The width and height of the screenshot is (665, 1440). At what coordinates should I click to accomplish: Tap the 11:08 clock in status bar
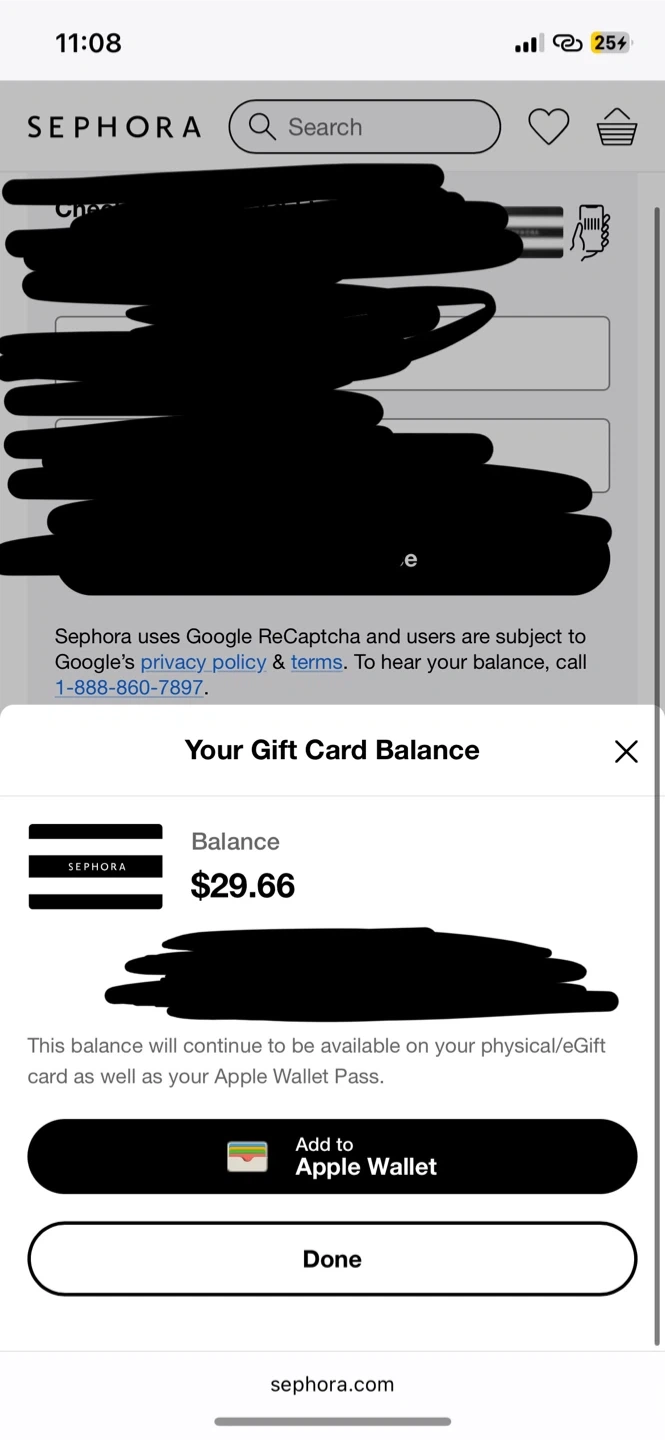pos(88,43)
